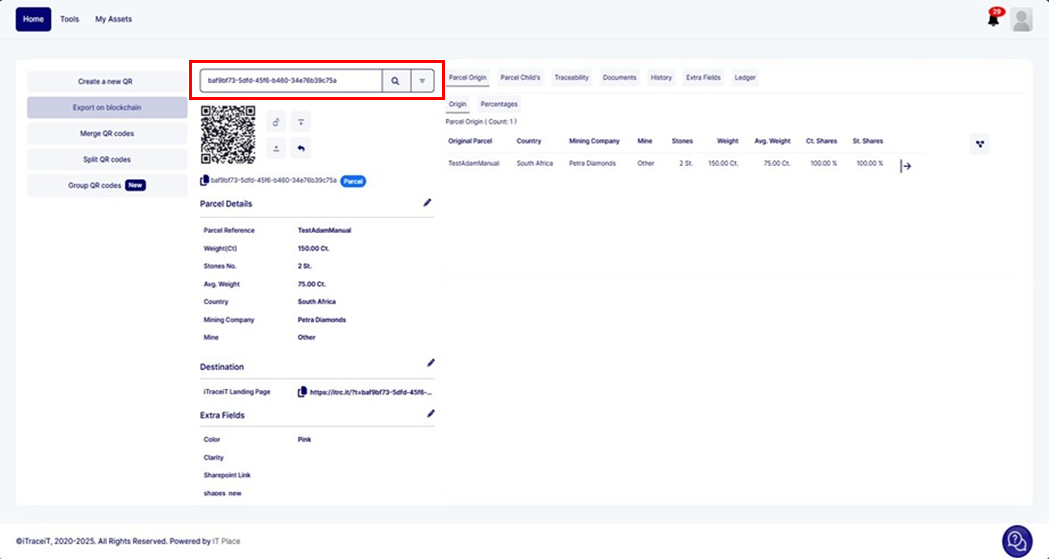Edit Extra Fields using pencil icon

[431, 413]
